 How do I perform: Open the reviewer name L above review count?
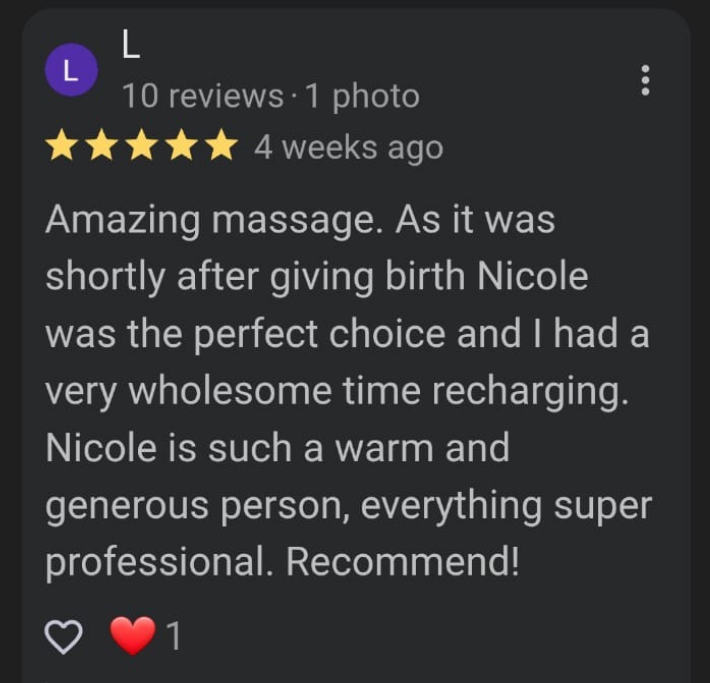[131, 44]
